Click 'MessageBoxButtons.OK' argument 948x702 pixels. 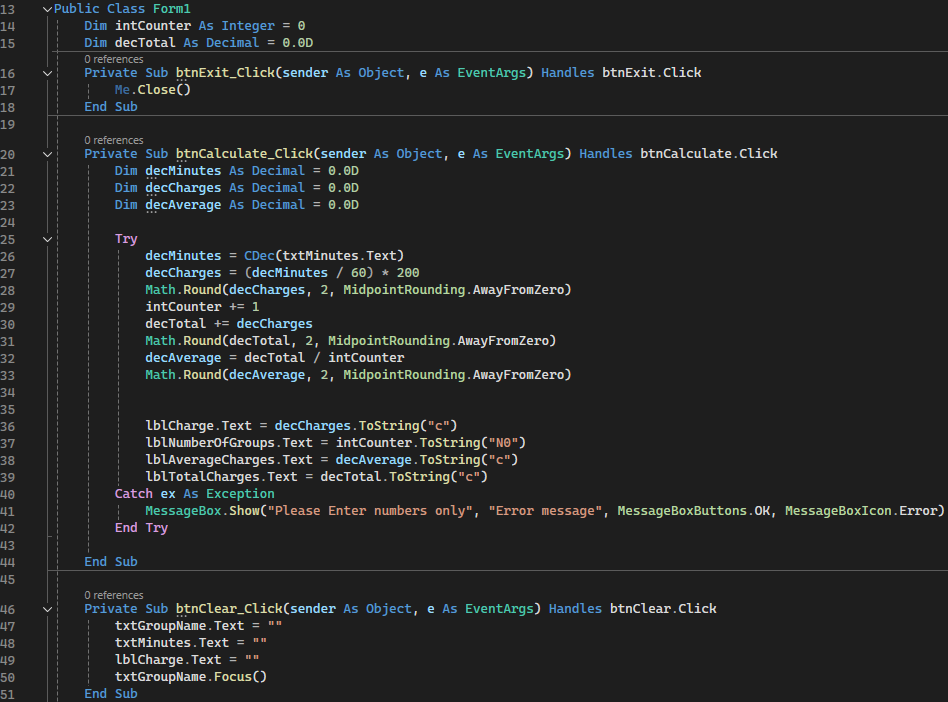click(x=693, y=511)
